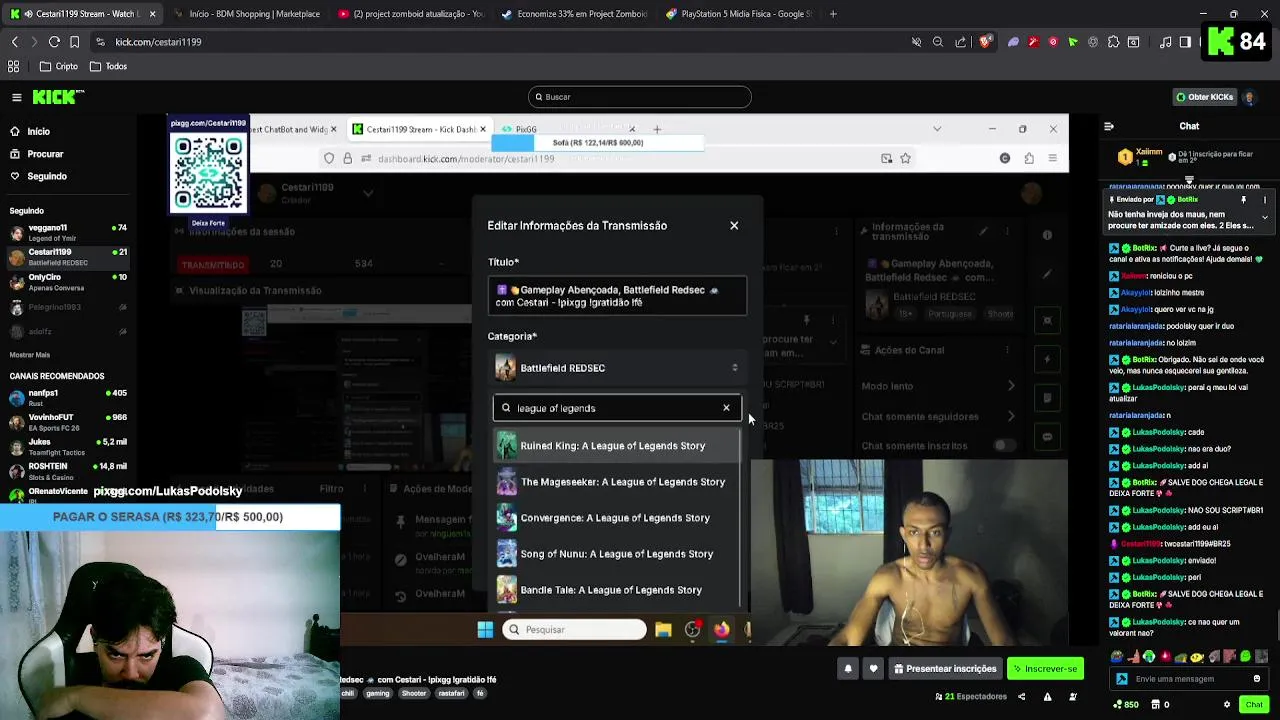Open OnlyCiro followed channel
Screen dimensions: 1280x720
click(68, 282)
